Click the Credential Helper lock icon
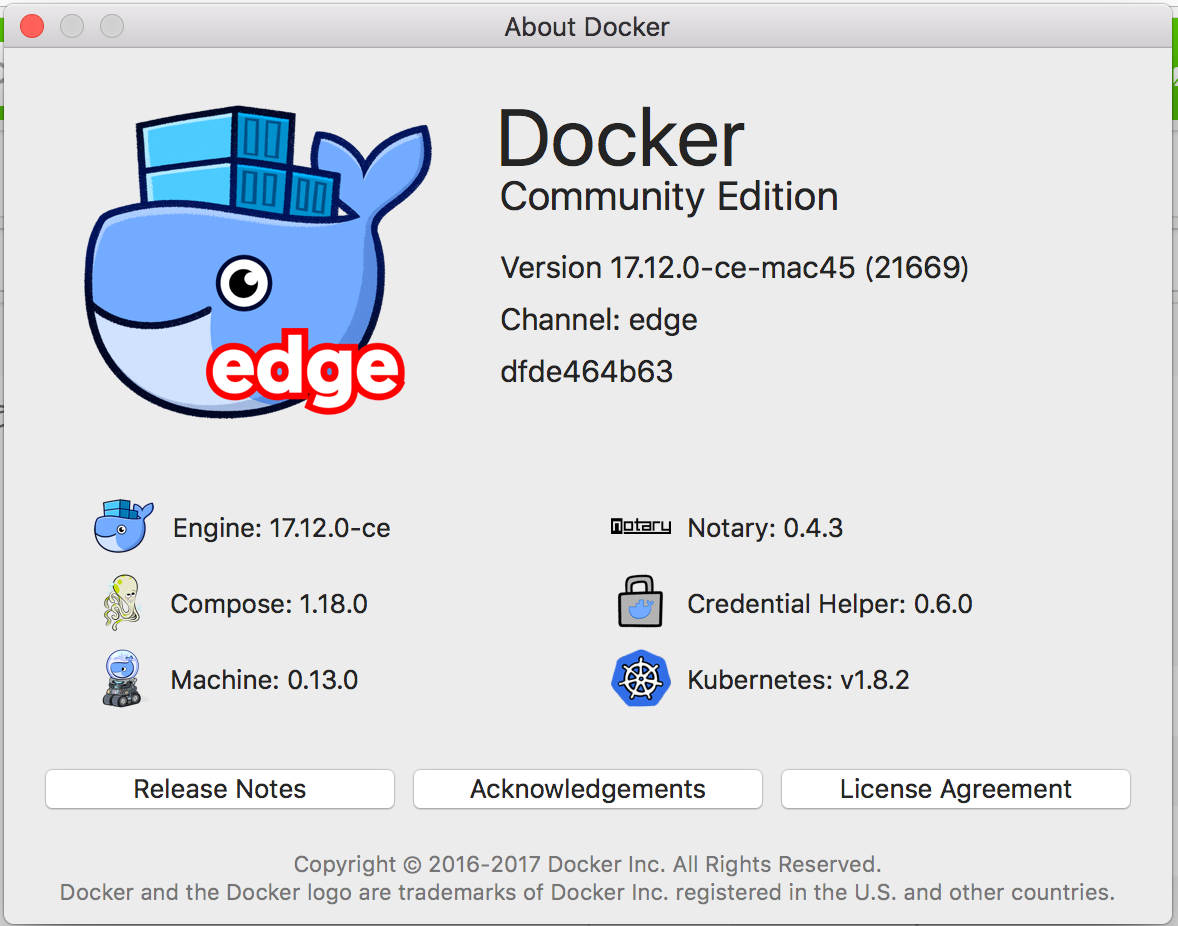Screen dimensions: 1178x926 click(x=640, y=602)
